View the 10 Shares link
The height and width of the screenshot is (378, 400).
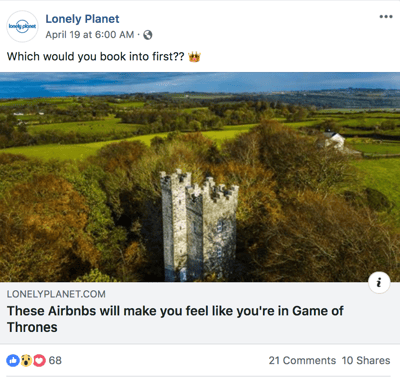click(x=366, y=360)
